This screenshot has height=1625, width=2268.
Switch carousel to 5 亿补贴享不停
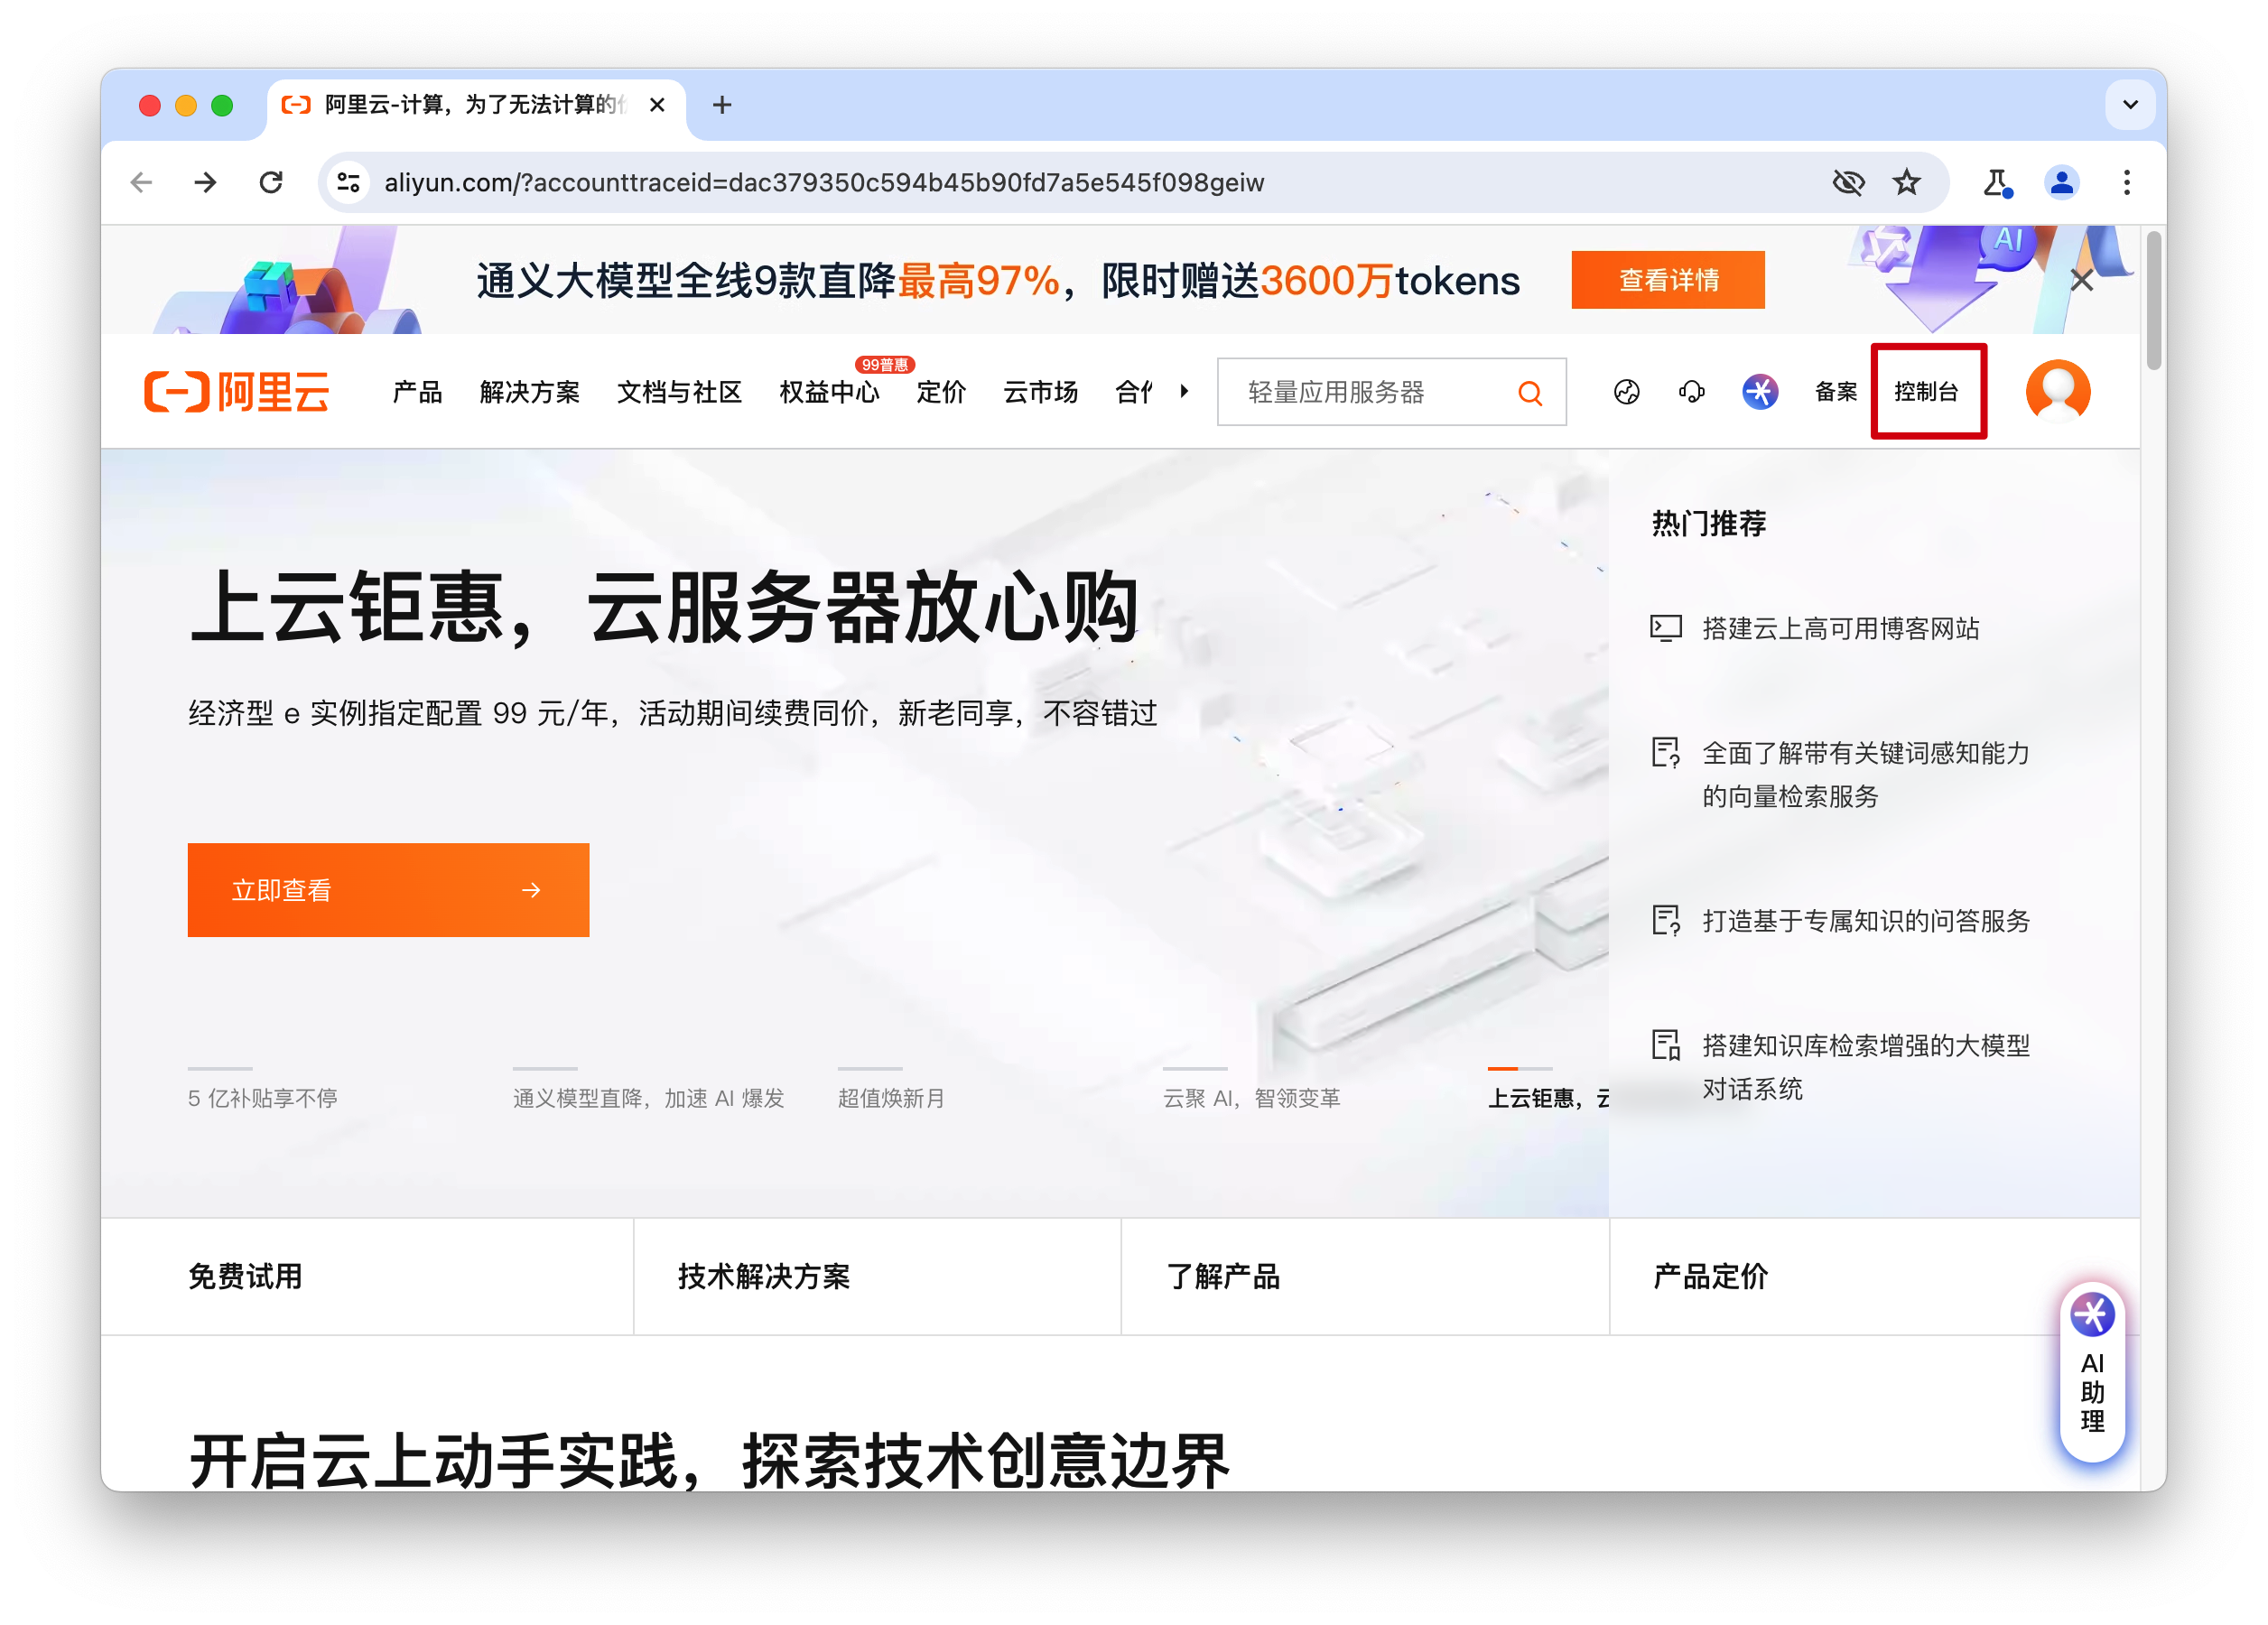[x=262, y=1098]
